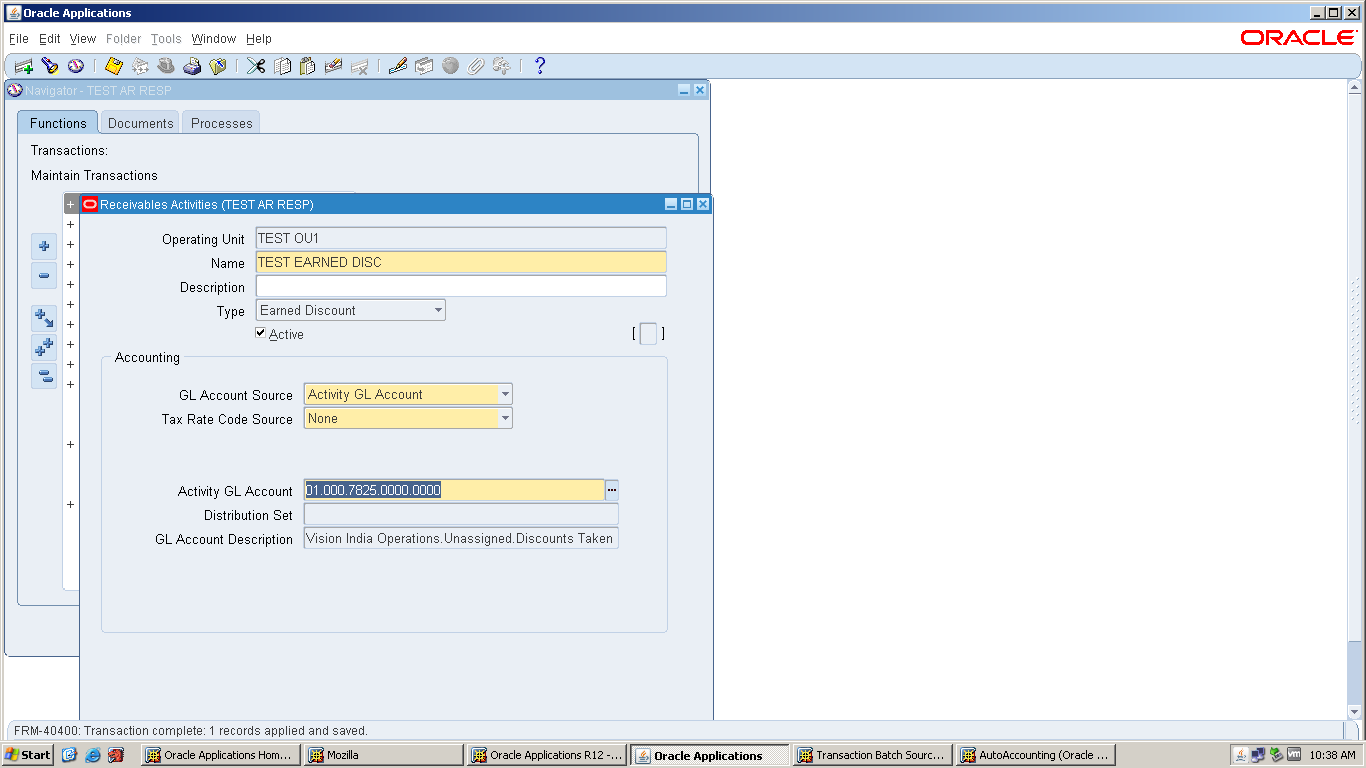Select the Find flashlight icon
Viewport: 1366px width, 768px height.
pyautogui.click(x=48, y=65)
